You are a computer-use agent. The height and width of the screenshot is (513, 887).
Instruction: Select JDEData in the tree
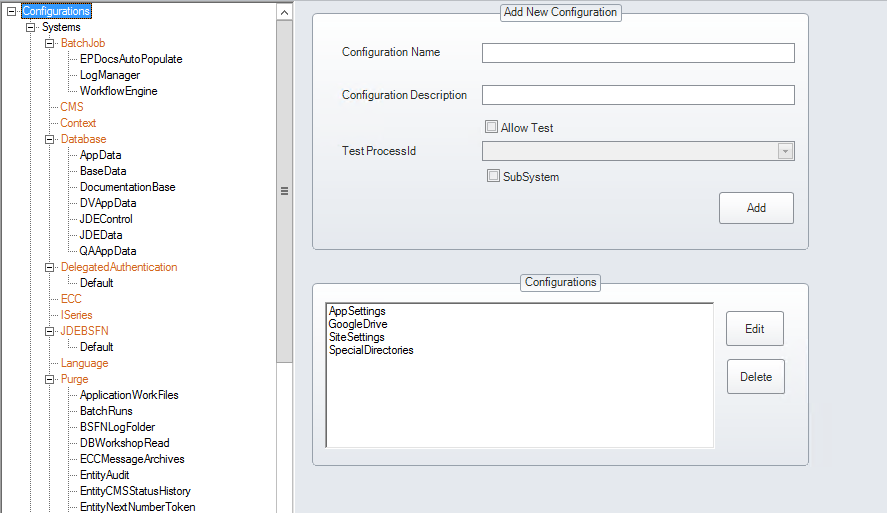point(101,235)
